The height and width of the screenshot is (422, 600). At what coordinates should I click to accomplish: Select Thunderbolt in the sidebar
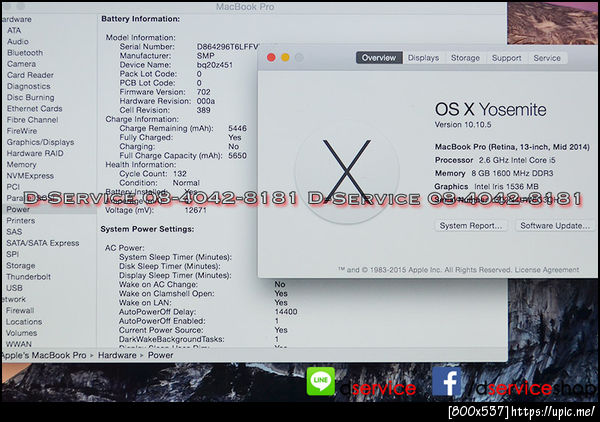[x=28, y=277]
